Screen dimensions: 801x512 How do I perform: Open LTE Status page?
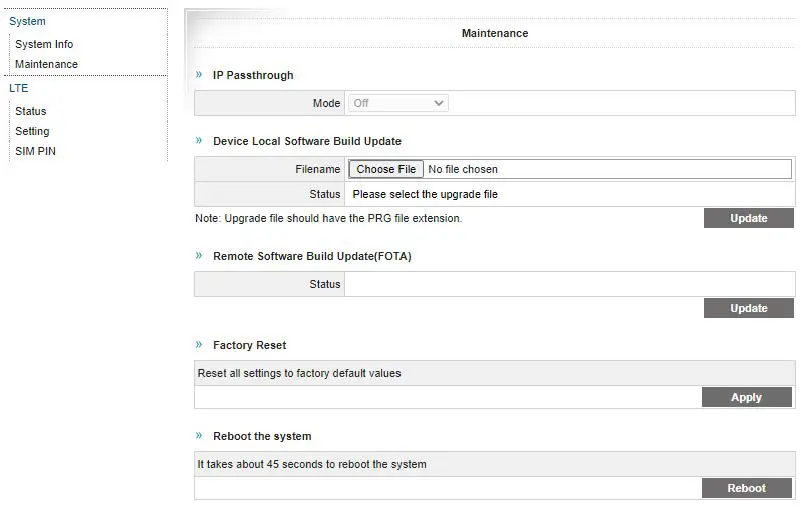pos(30,111)
